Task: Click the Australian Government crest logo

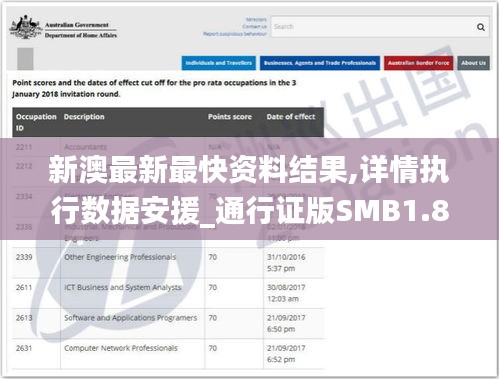Action: click(x=24, y=27)
